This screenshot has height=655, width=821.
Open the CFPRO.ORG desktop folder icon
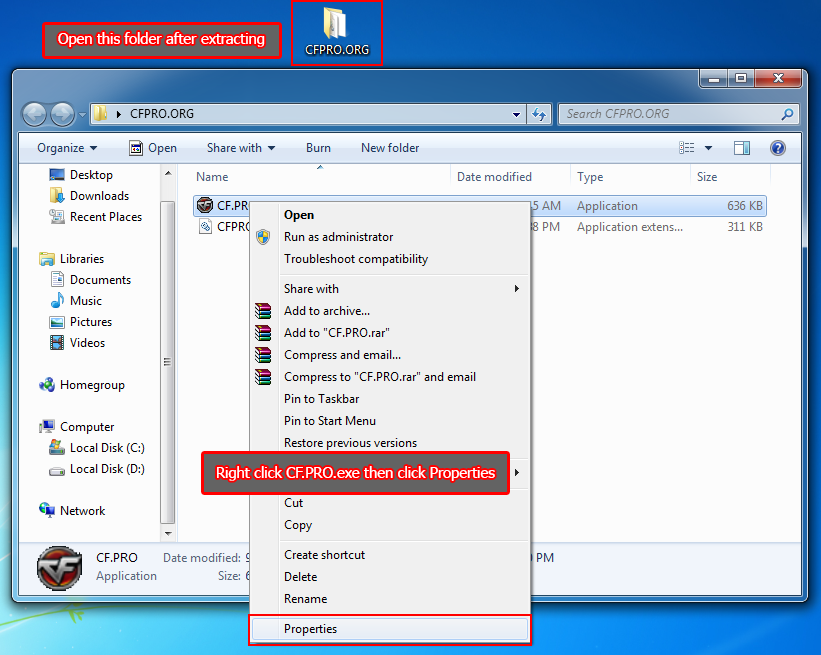336,32
